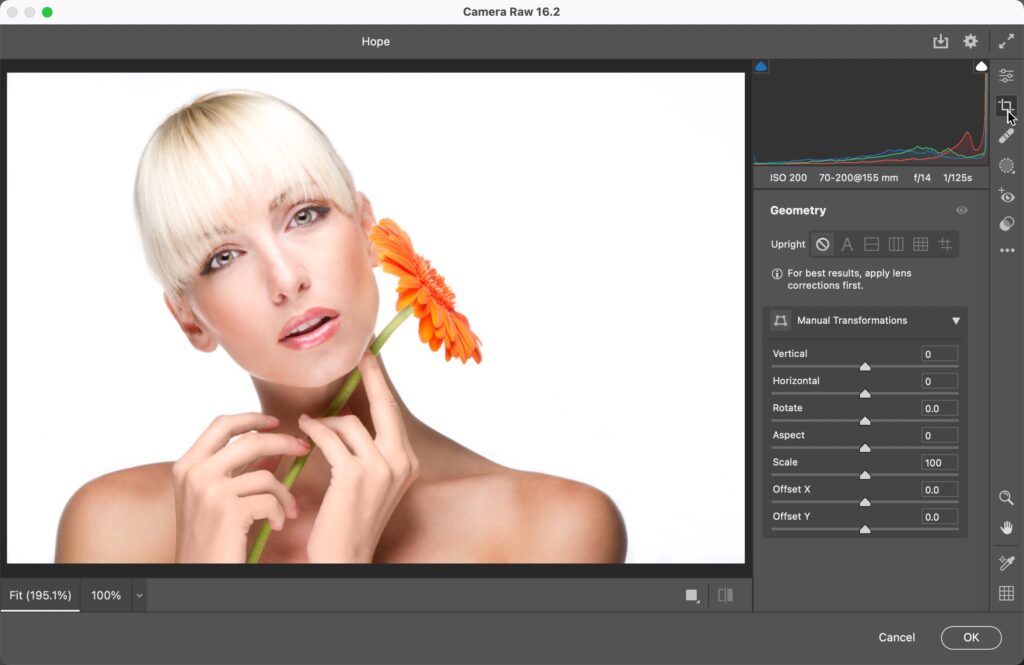This screenshot has height=665, width=1024.
Task: Toggle shadow clipping warning in histogram
Action: (761, 66)
